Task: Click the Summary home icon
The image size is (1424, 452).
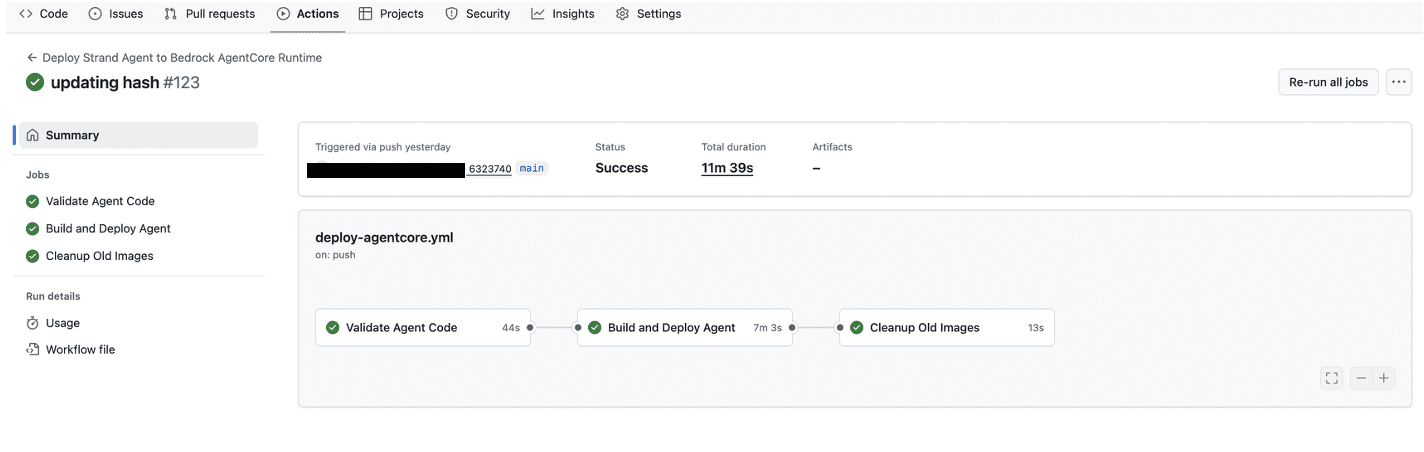Action: [x=33, y=135]
